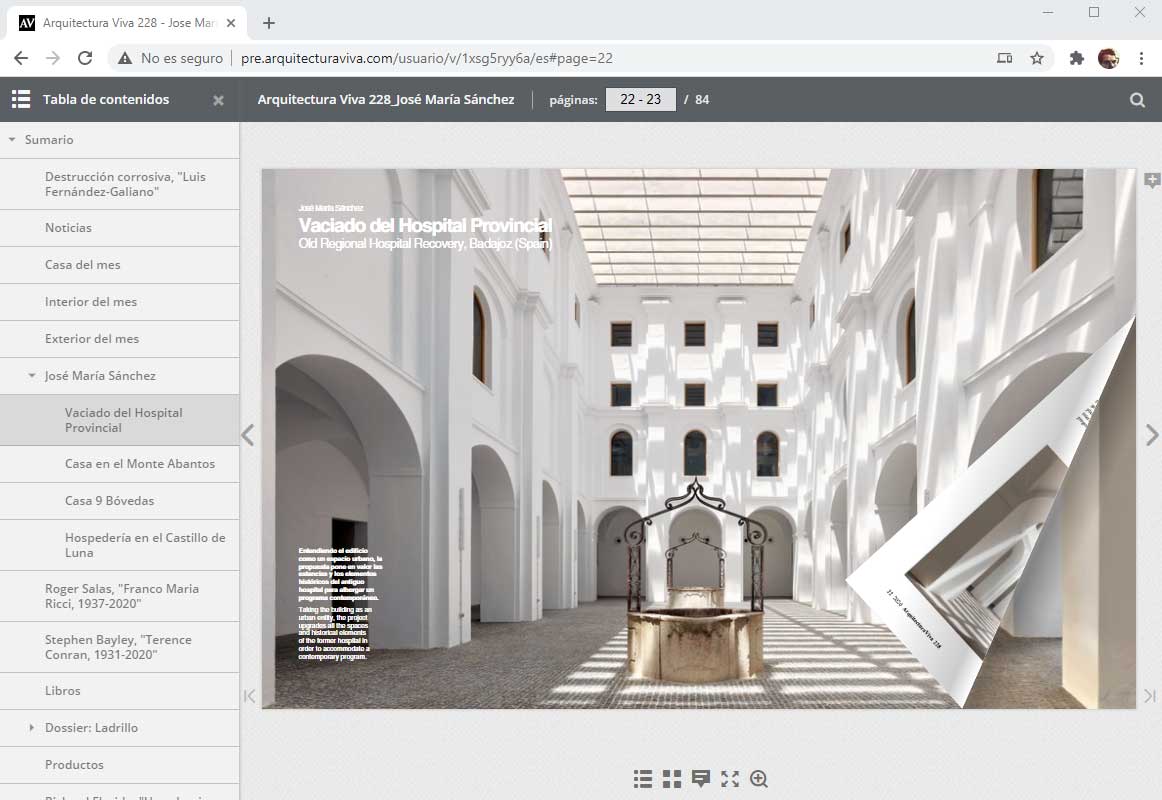Jump to the last page

(1150, 696)
